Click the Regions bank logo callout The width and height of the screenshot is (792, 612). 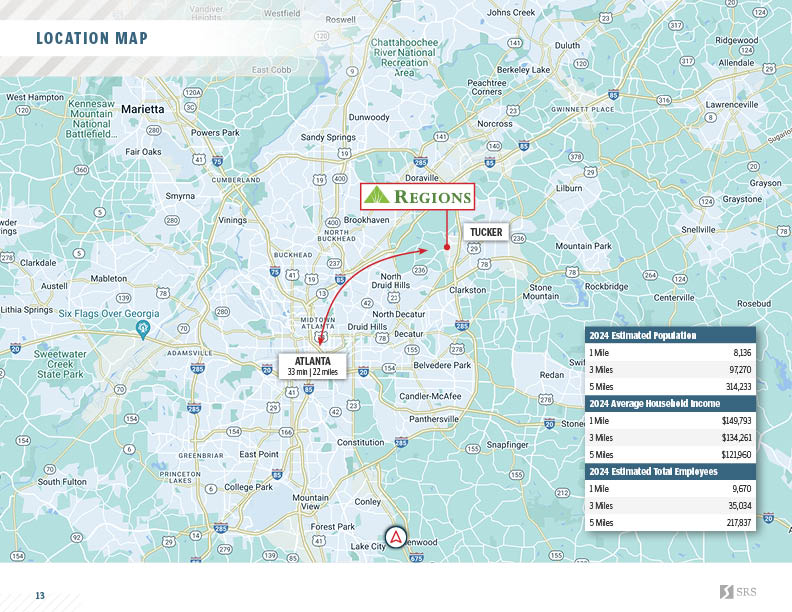pyautogui.click(x=417, y=196)
